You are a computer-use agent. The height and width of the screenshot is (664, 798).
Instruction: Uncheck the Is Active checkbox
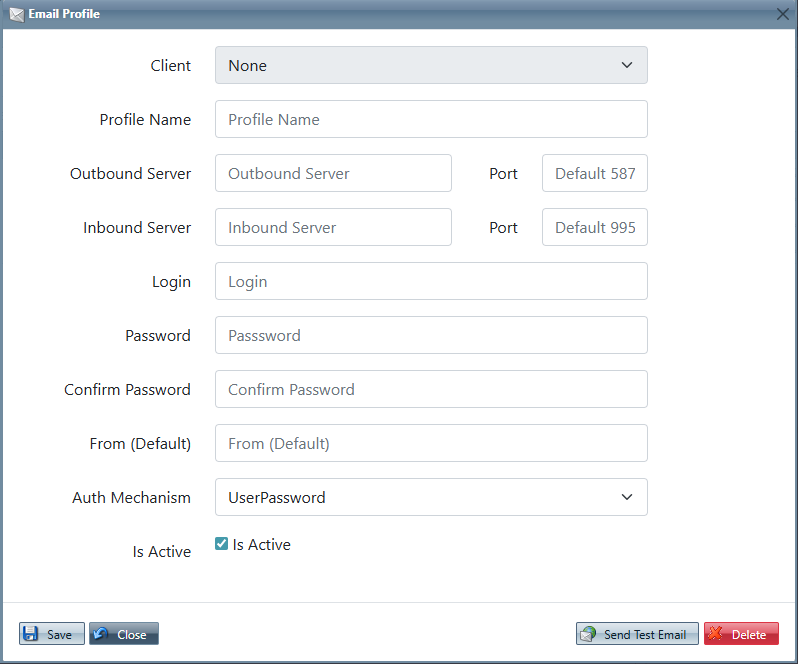(222, 544)
